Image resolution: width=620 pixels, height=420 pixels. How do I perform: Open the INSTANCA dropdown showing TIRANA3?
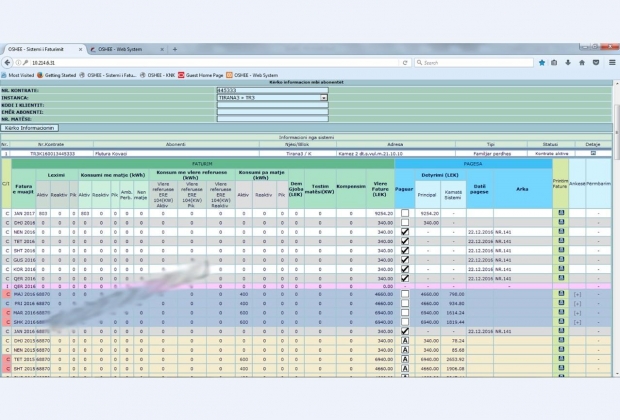[271, 98]
